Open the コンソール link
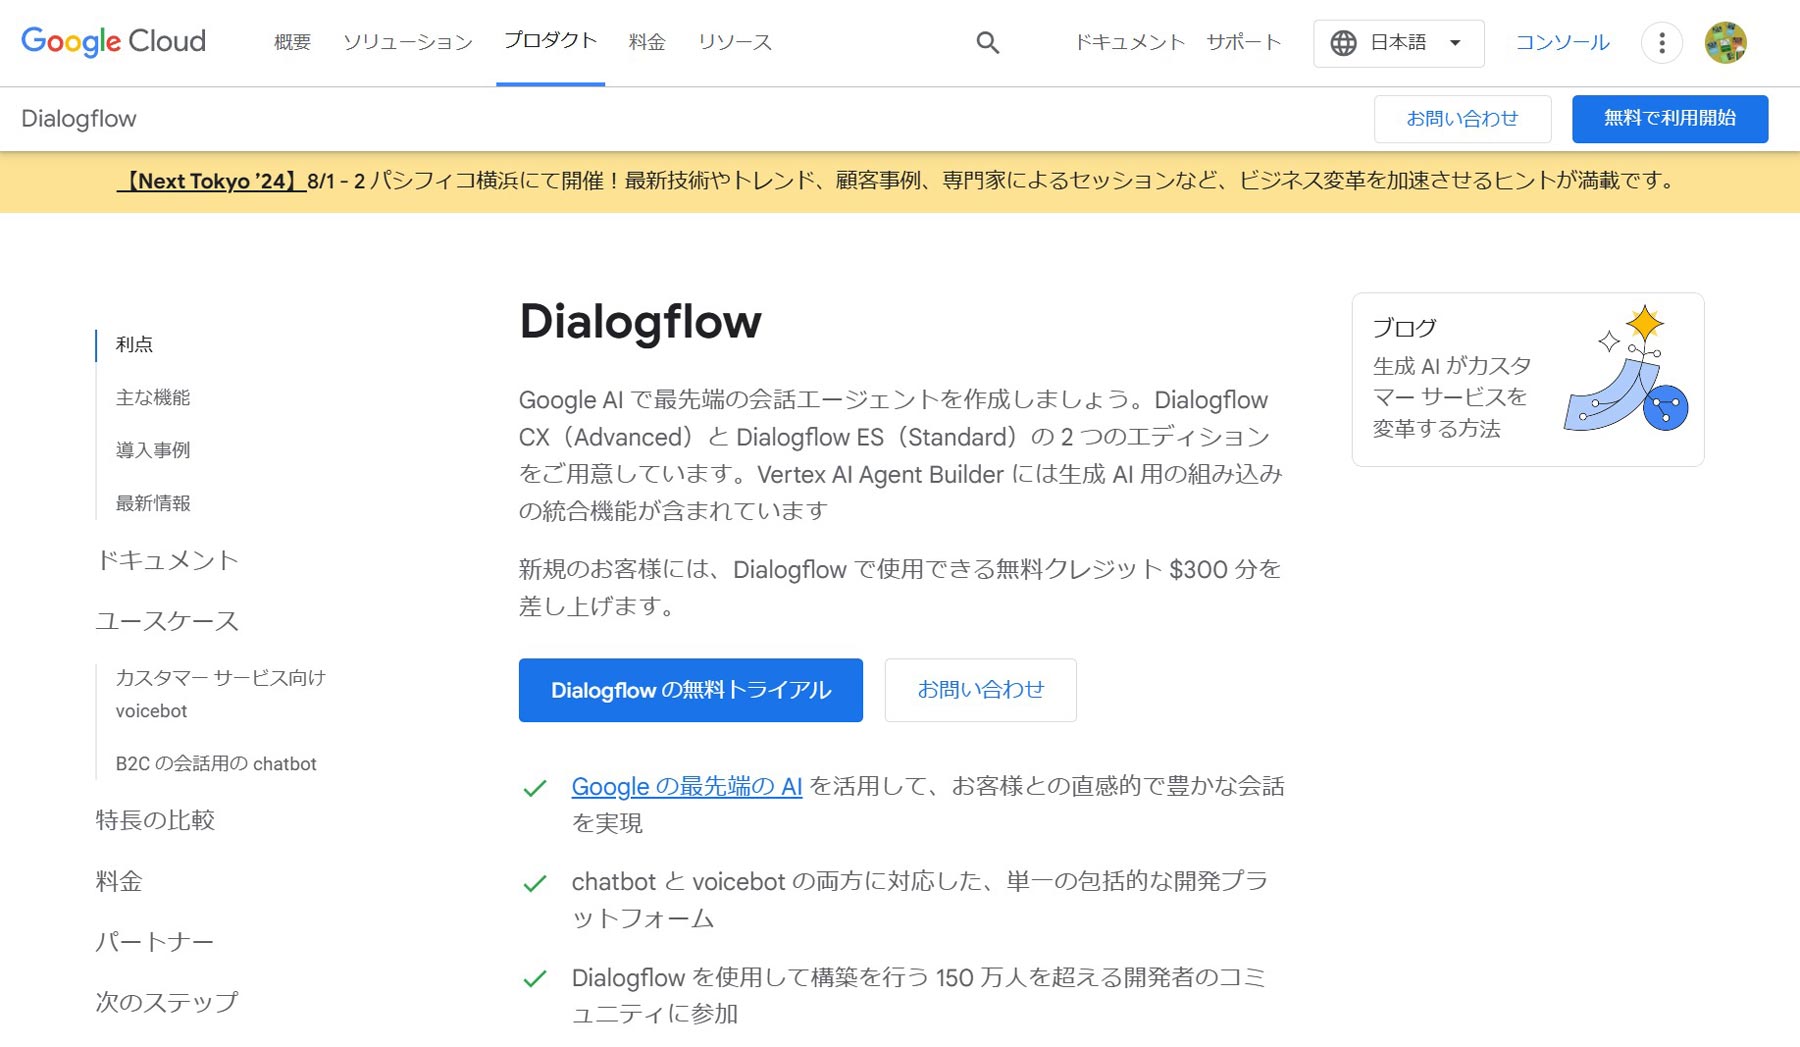This screenshot has width=1800, height=1047. (1562, 42)
